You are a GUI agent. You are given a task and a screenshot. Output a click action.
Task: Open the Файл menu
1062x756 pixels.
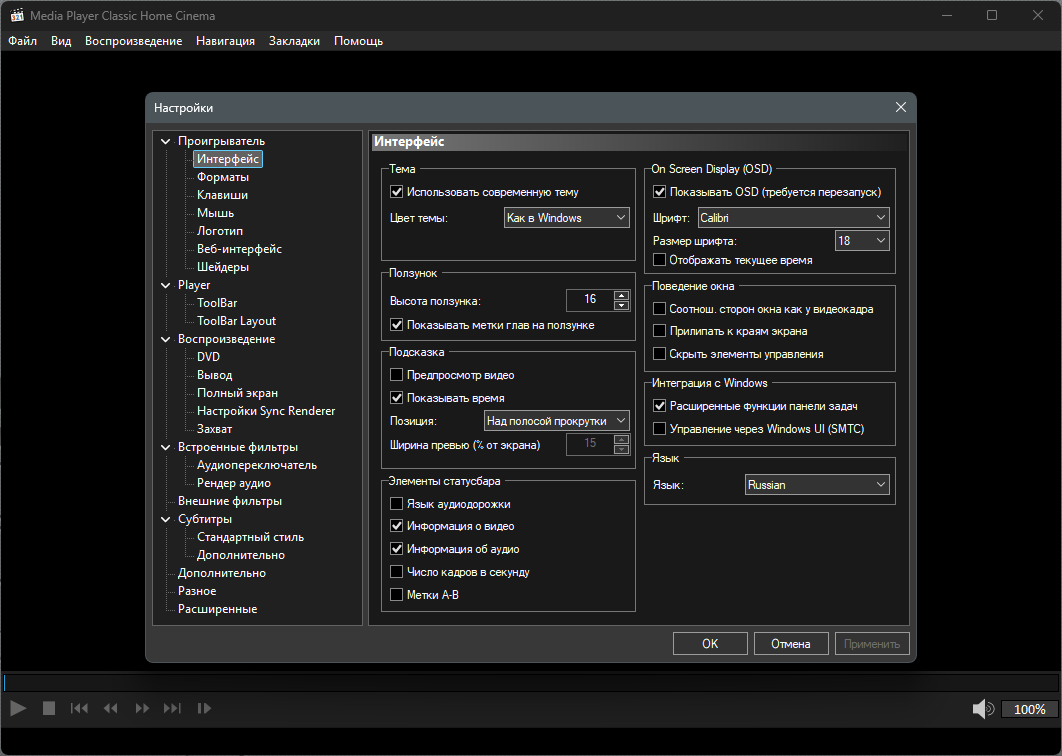point(22,41)
